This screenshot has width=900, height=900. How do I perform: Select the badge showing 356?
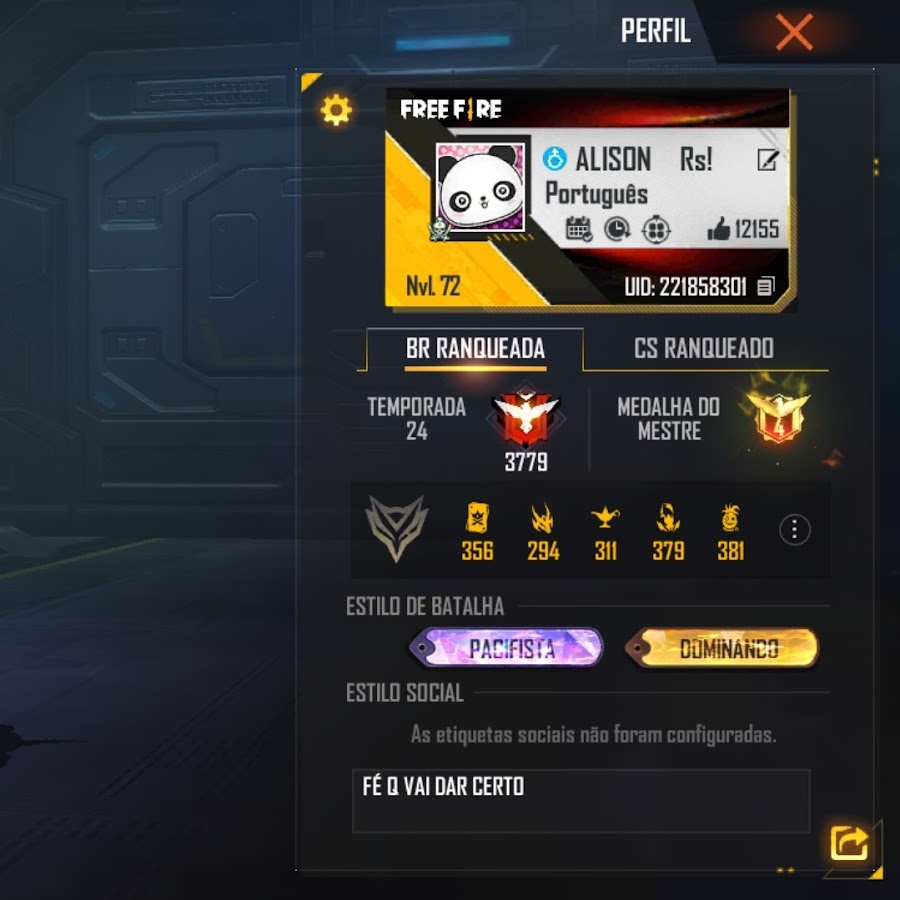(477, 532)
